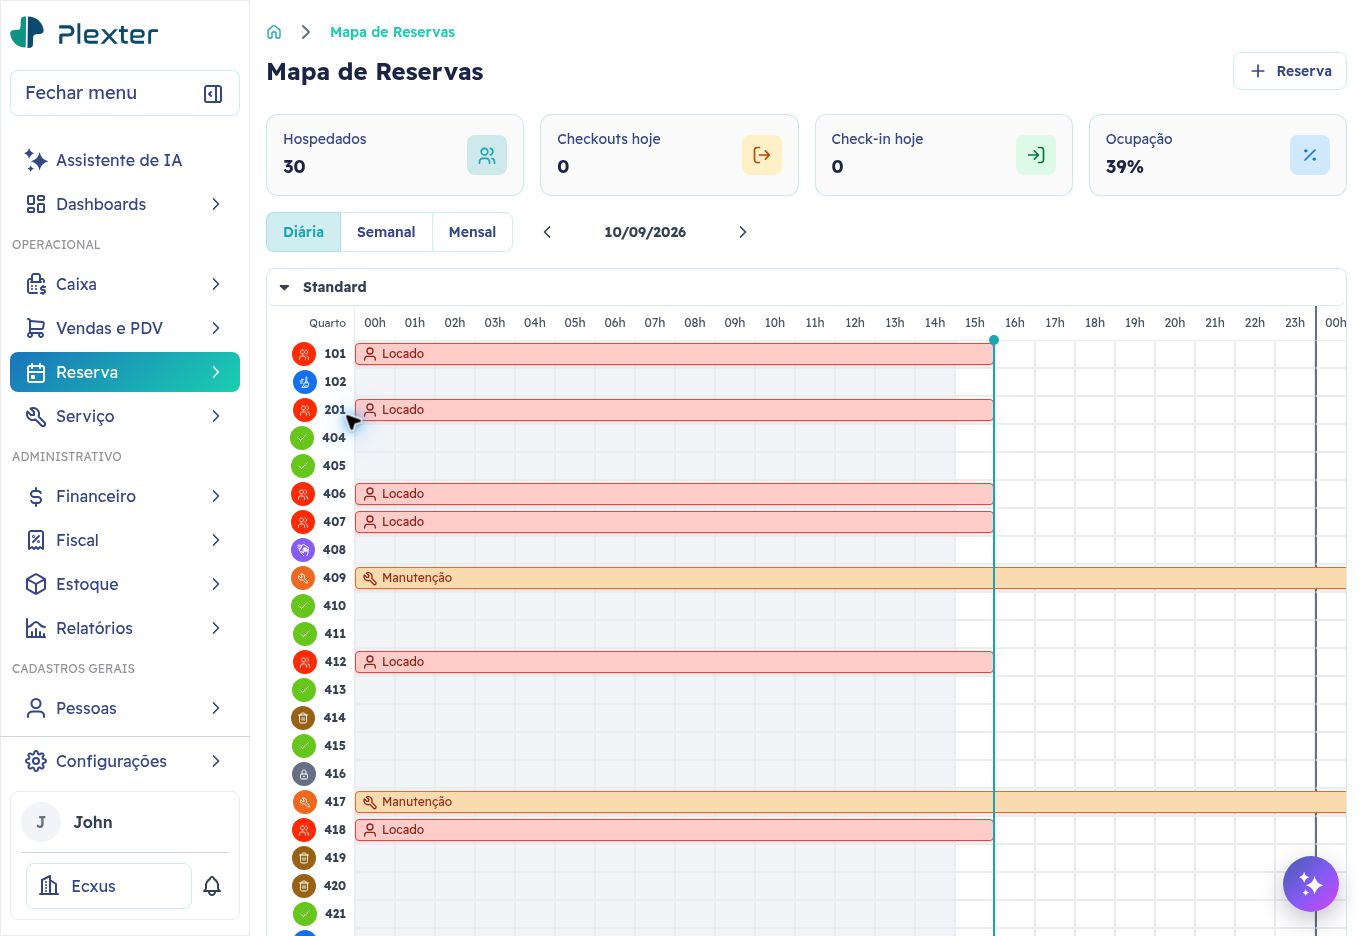The width and height of the screenshot is (1363, 936).
Task: Collapse sidebar with Fechar menu button
Action: (125, 93)
